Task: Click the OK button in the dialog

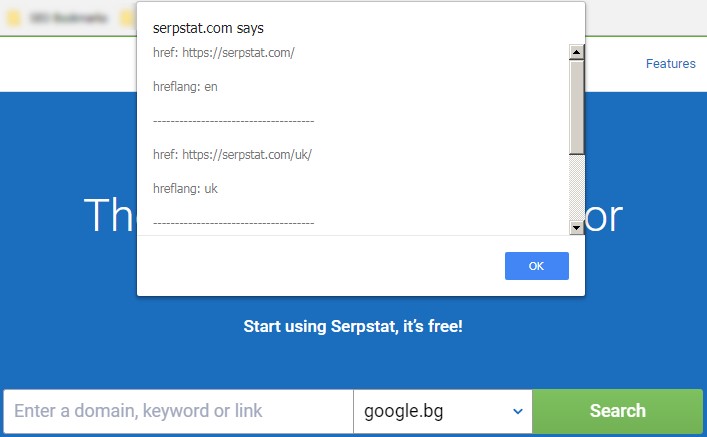Action: (537, 266)
